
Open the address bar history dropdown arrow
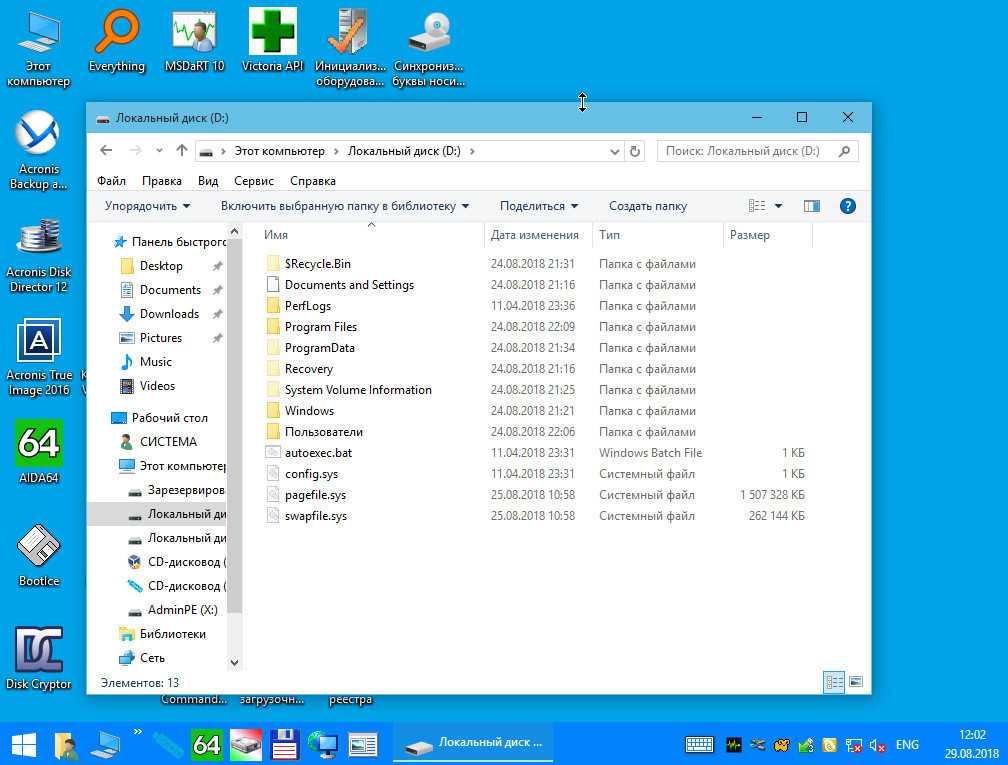[x=615, y=151]
